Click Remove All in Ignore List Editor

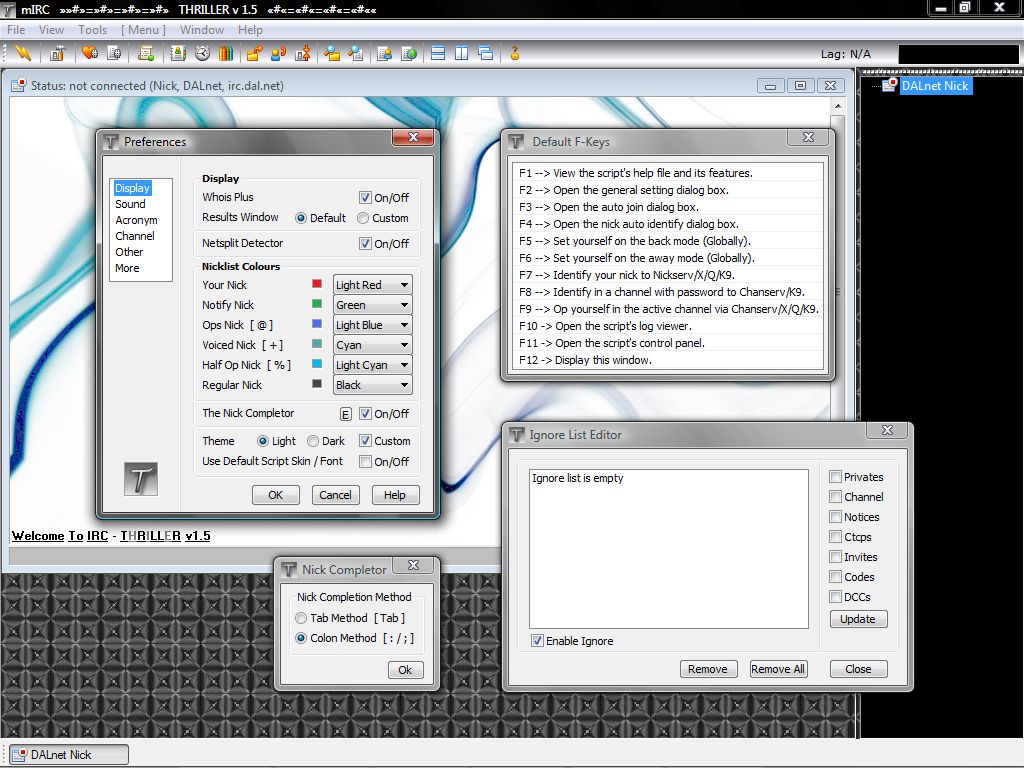[x=778, y=669]
